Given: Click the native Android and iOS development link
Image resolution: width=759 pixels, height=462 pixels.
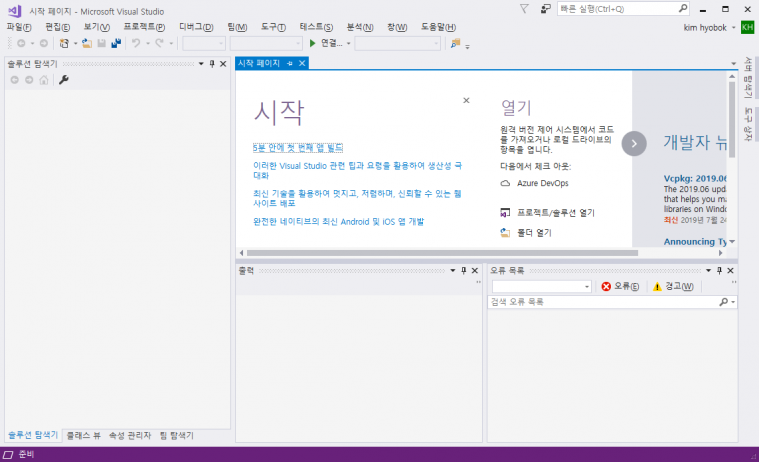Looking at the screenshot, I should [338, 222].
